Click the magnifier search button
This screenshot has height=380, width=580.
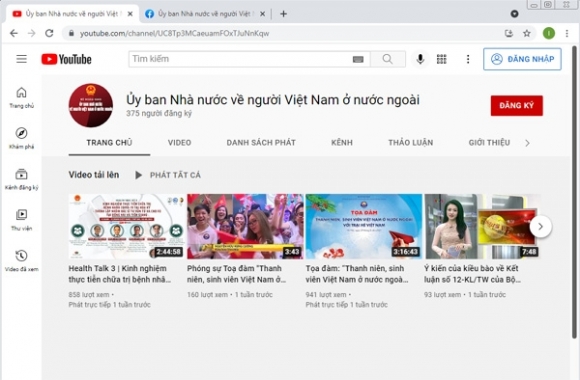pos(388,59)
